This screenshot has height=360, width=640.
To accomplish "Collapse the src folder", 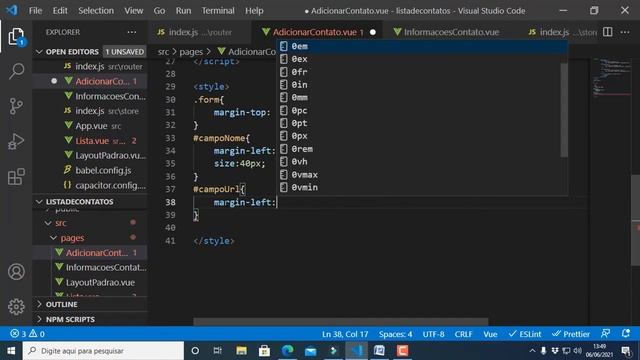I will click(x=48, y=223).
